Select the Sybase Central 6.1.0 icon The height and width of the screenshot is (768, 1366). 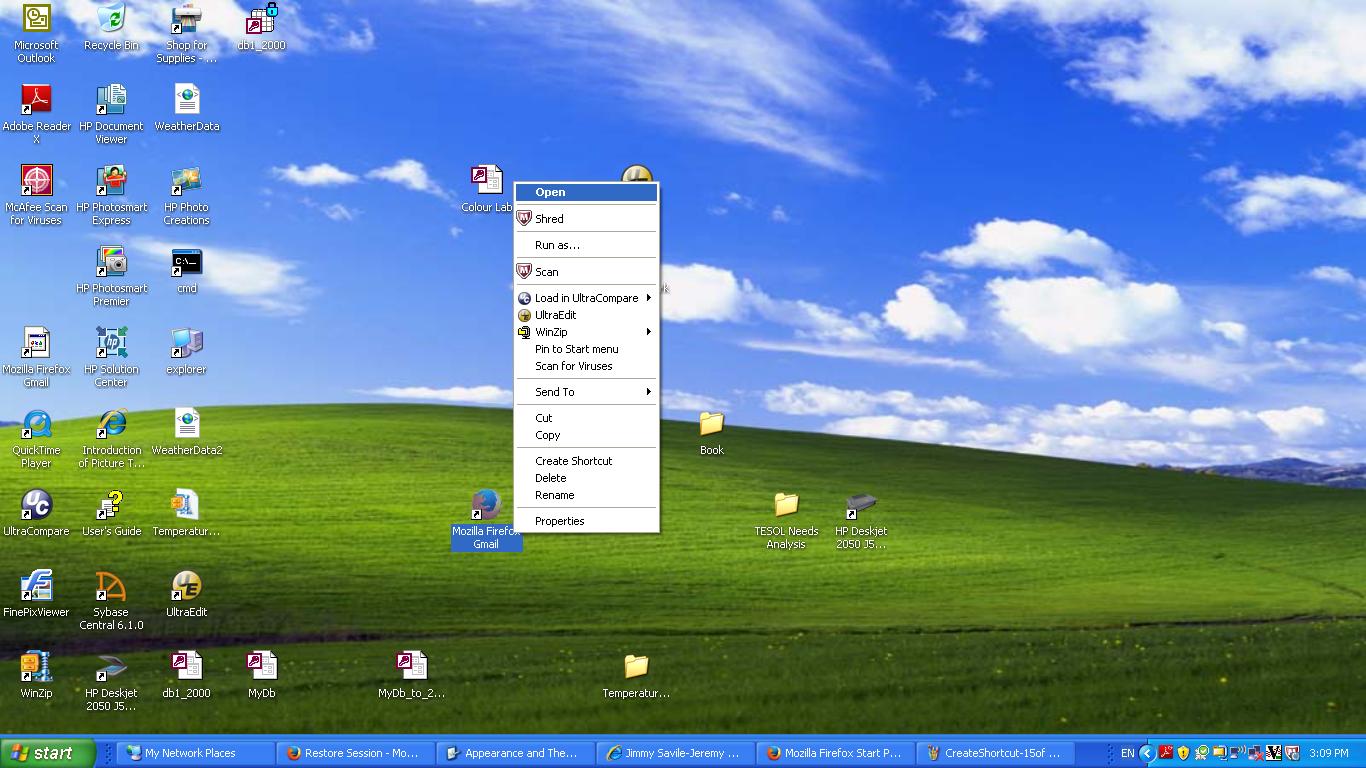pyautogui.click(x=111, y=587)
